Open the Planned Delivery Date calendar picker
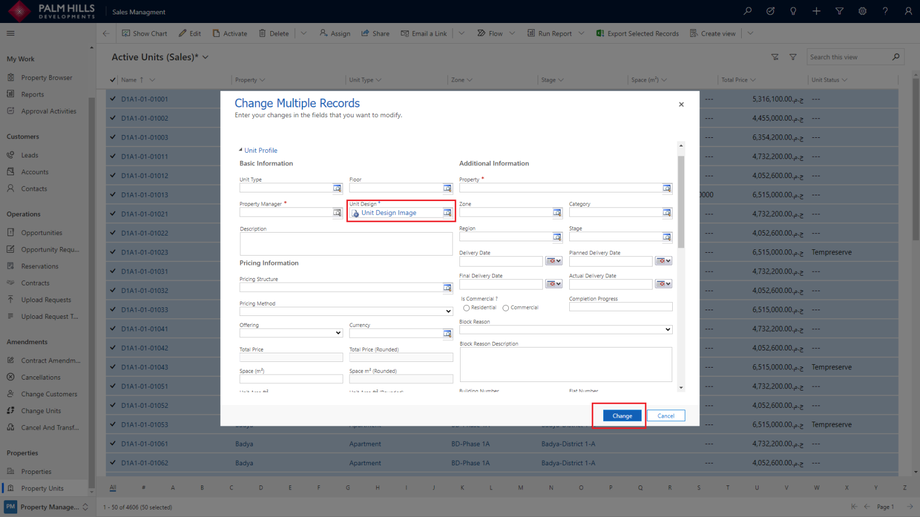 663,261
